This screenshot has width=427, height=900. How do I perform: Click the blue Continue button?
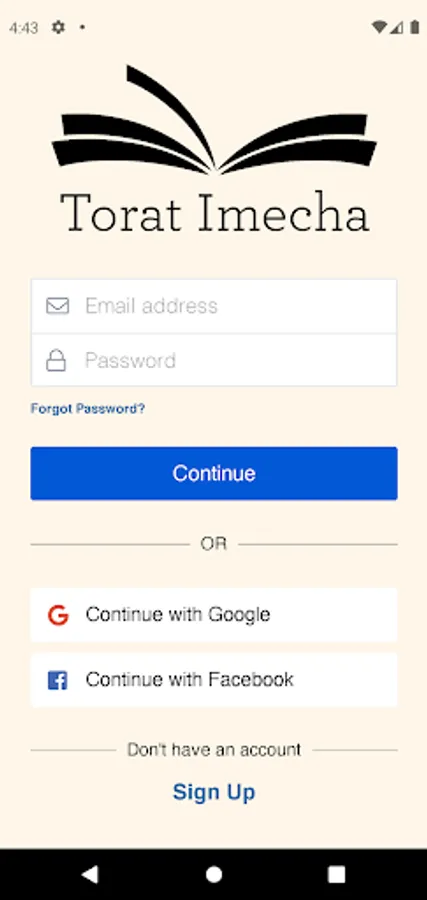[x=214, y=474]
